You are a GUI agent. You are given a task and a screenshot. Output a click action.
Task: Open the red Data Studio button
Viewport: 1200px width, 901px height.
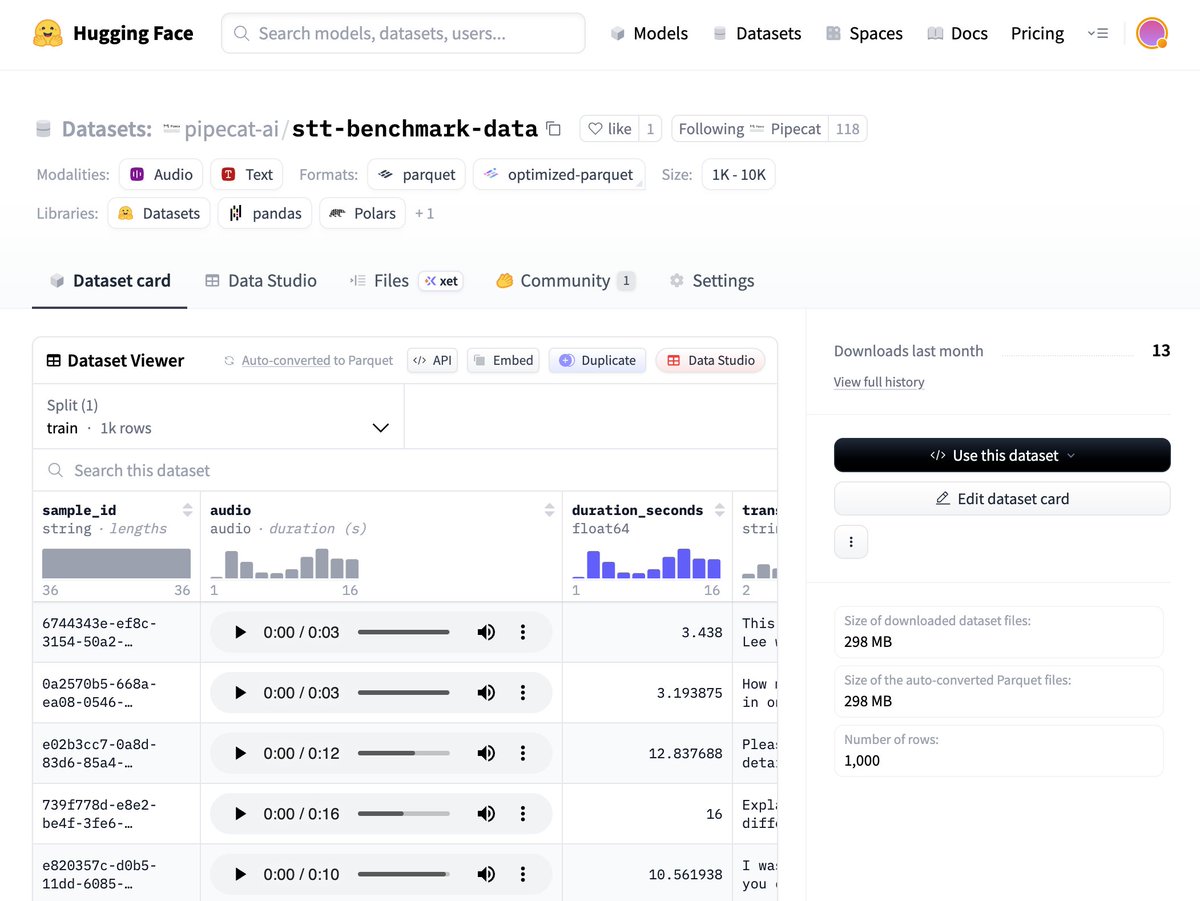click(711, 360)
